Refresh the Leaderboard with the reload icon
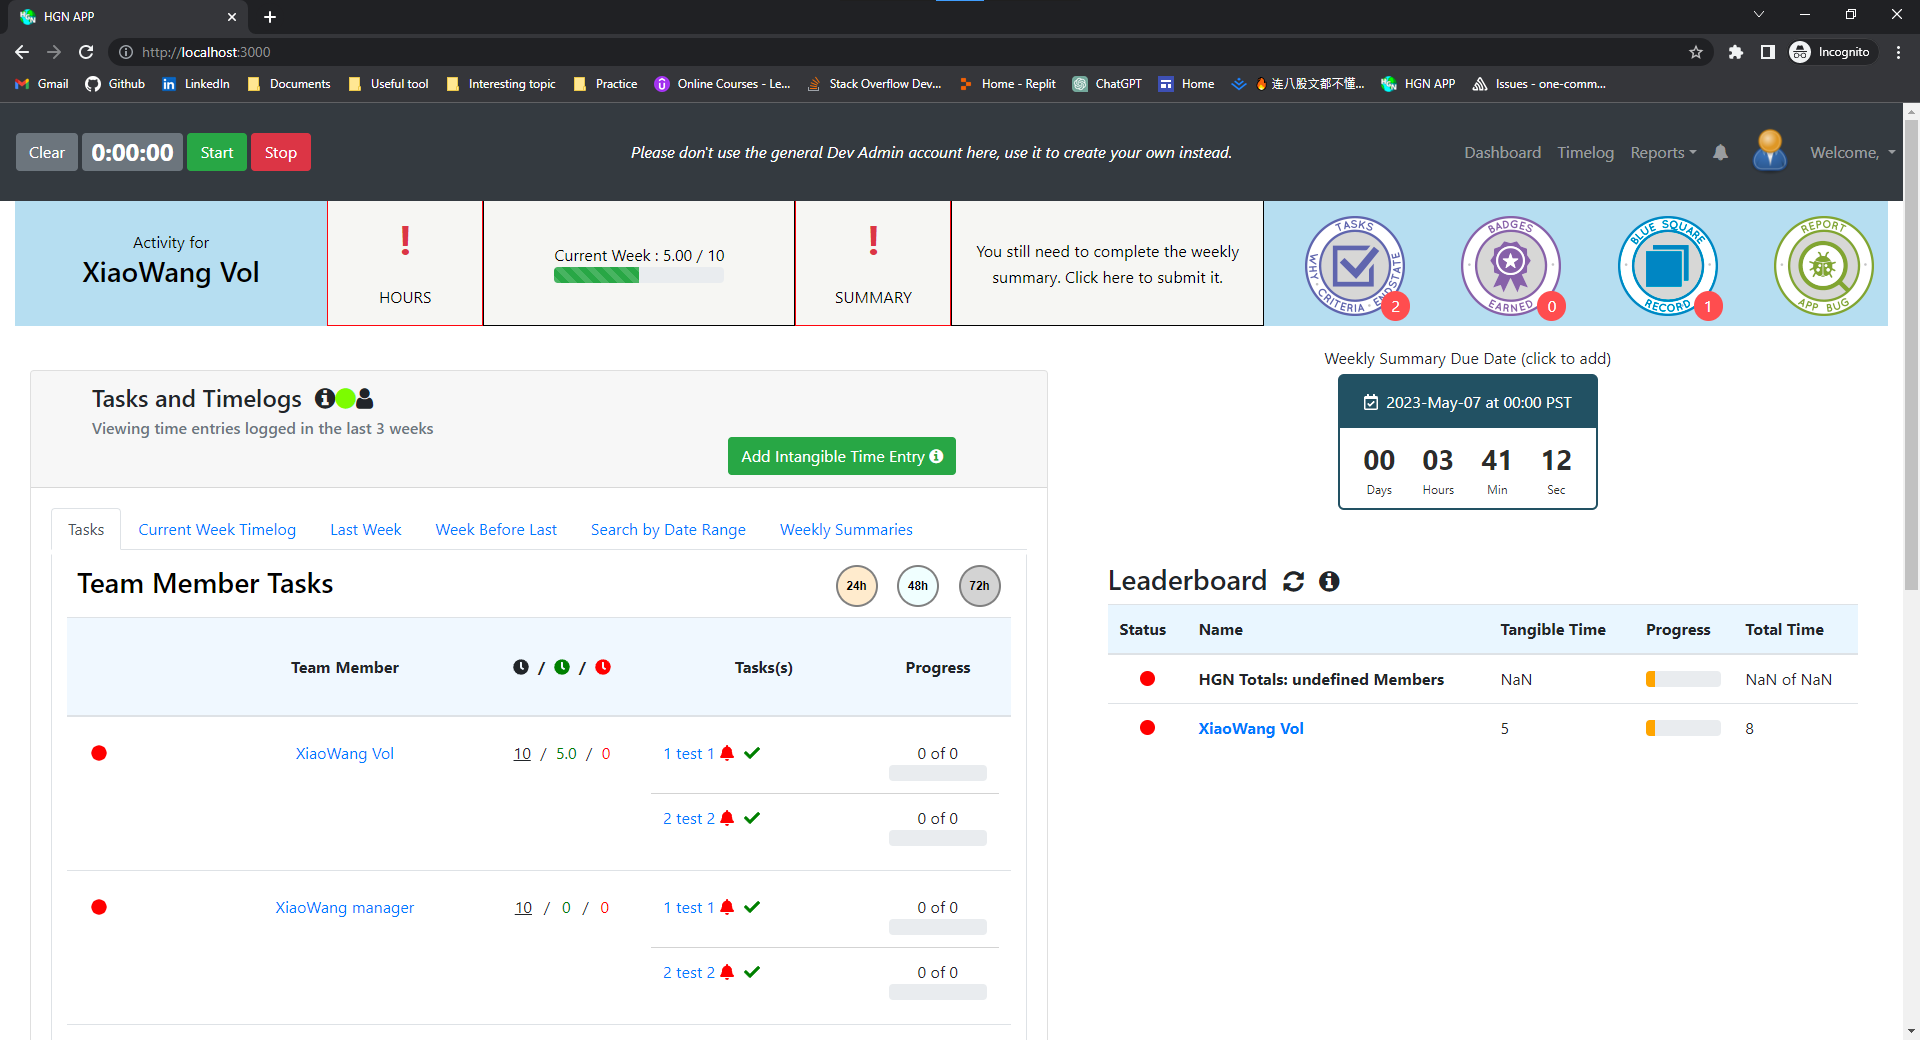This screenshot has width=1920, height=1040. tap(1293, 581)
